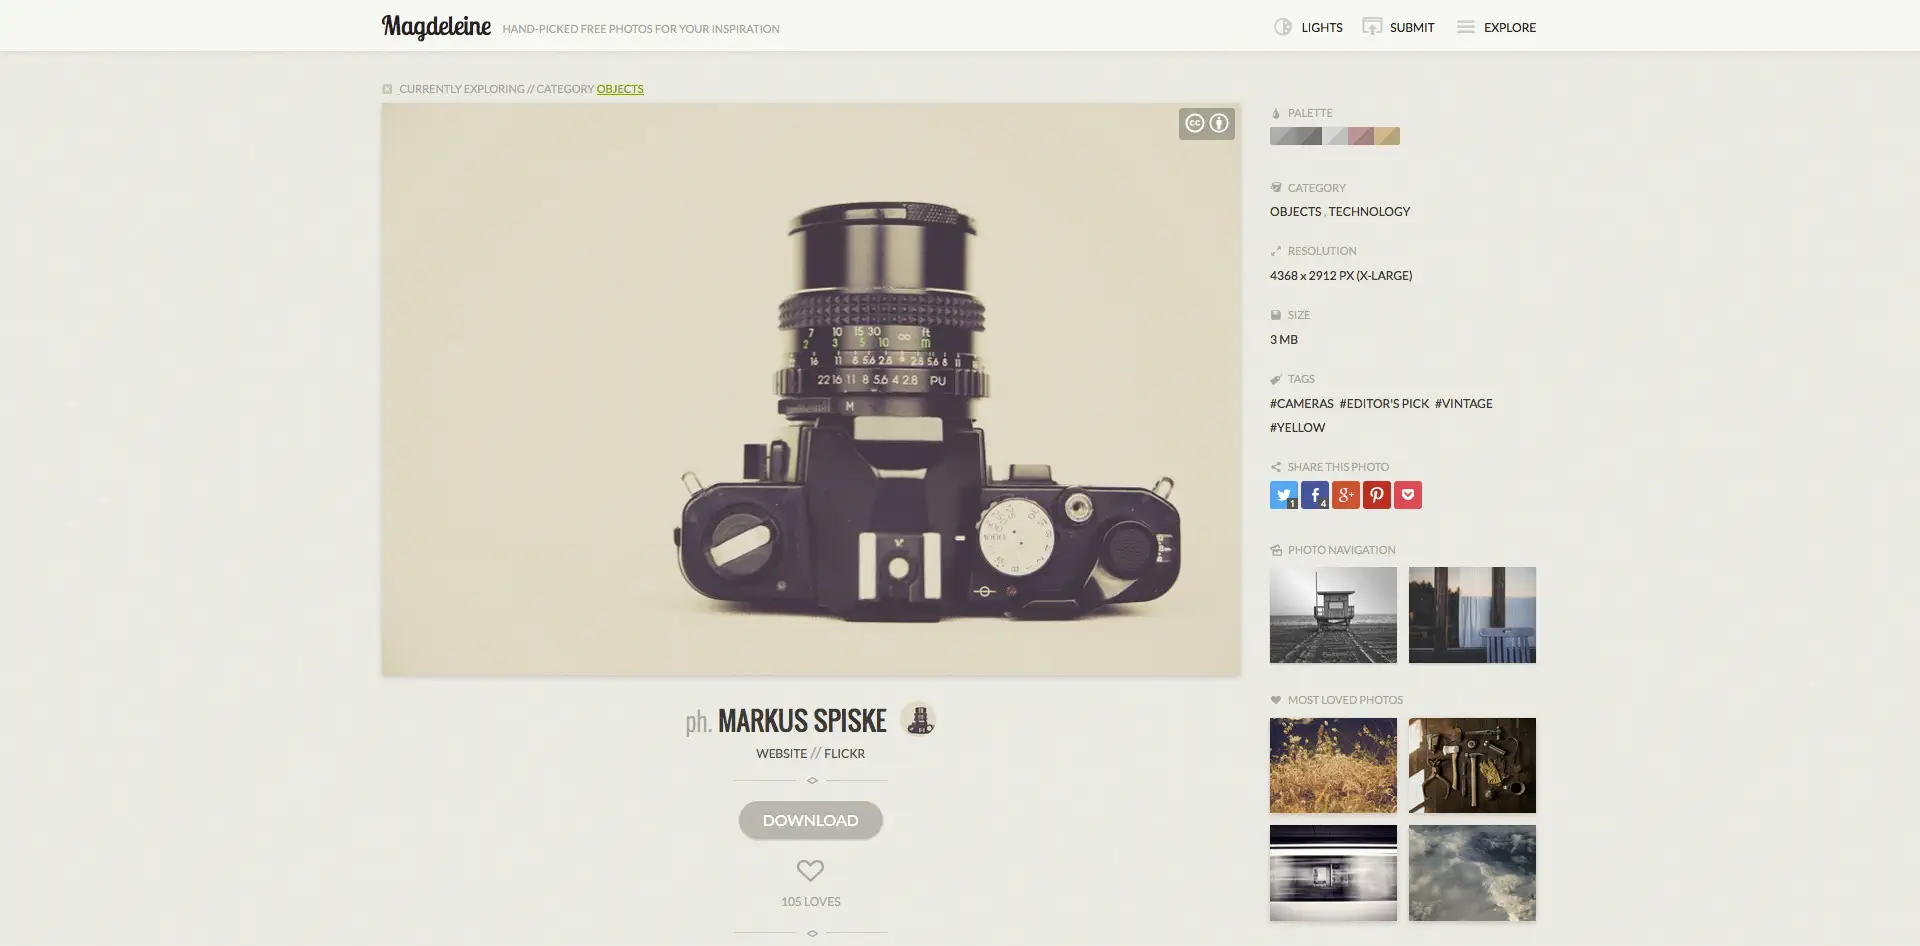Toggle the Lights mode
1920x946 pixels.
click(x=1308, y=27)
